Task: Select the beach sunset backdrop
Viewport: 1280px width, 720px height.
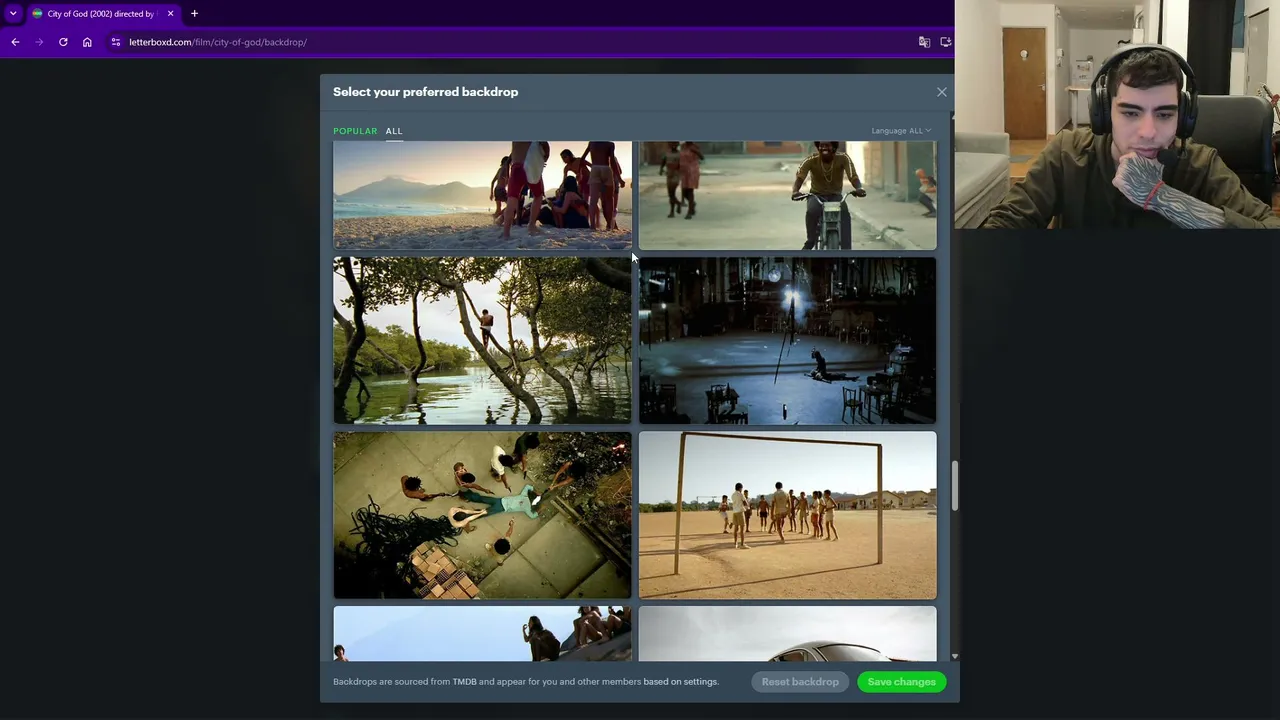Action: 482,195
